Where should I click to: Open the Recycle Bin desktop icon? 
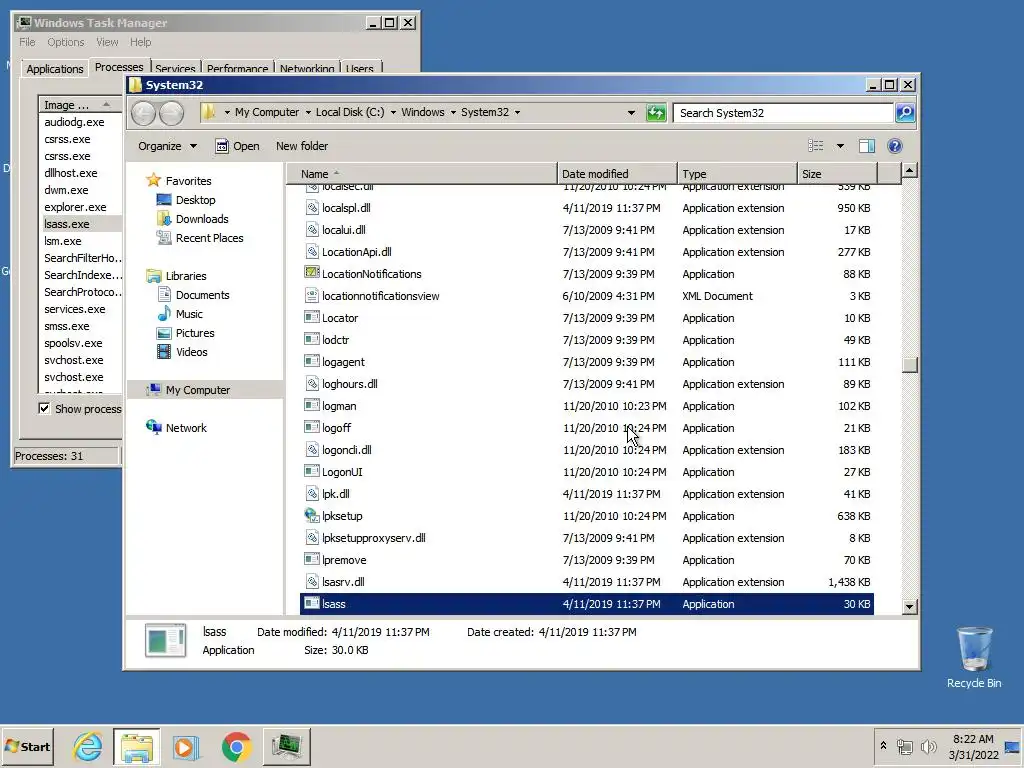point(974,658)
